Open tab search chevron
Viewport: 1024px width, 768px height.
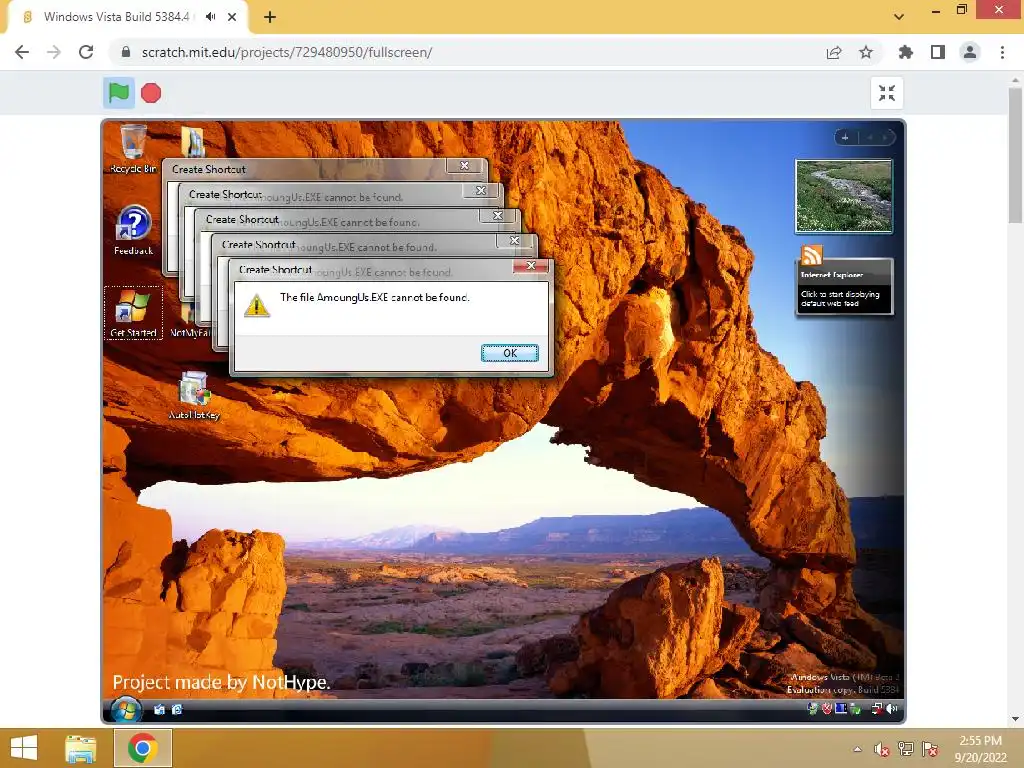click(x=899, y=17)
